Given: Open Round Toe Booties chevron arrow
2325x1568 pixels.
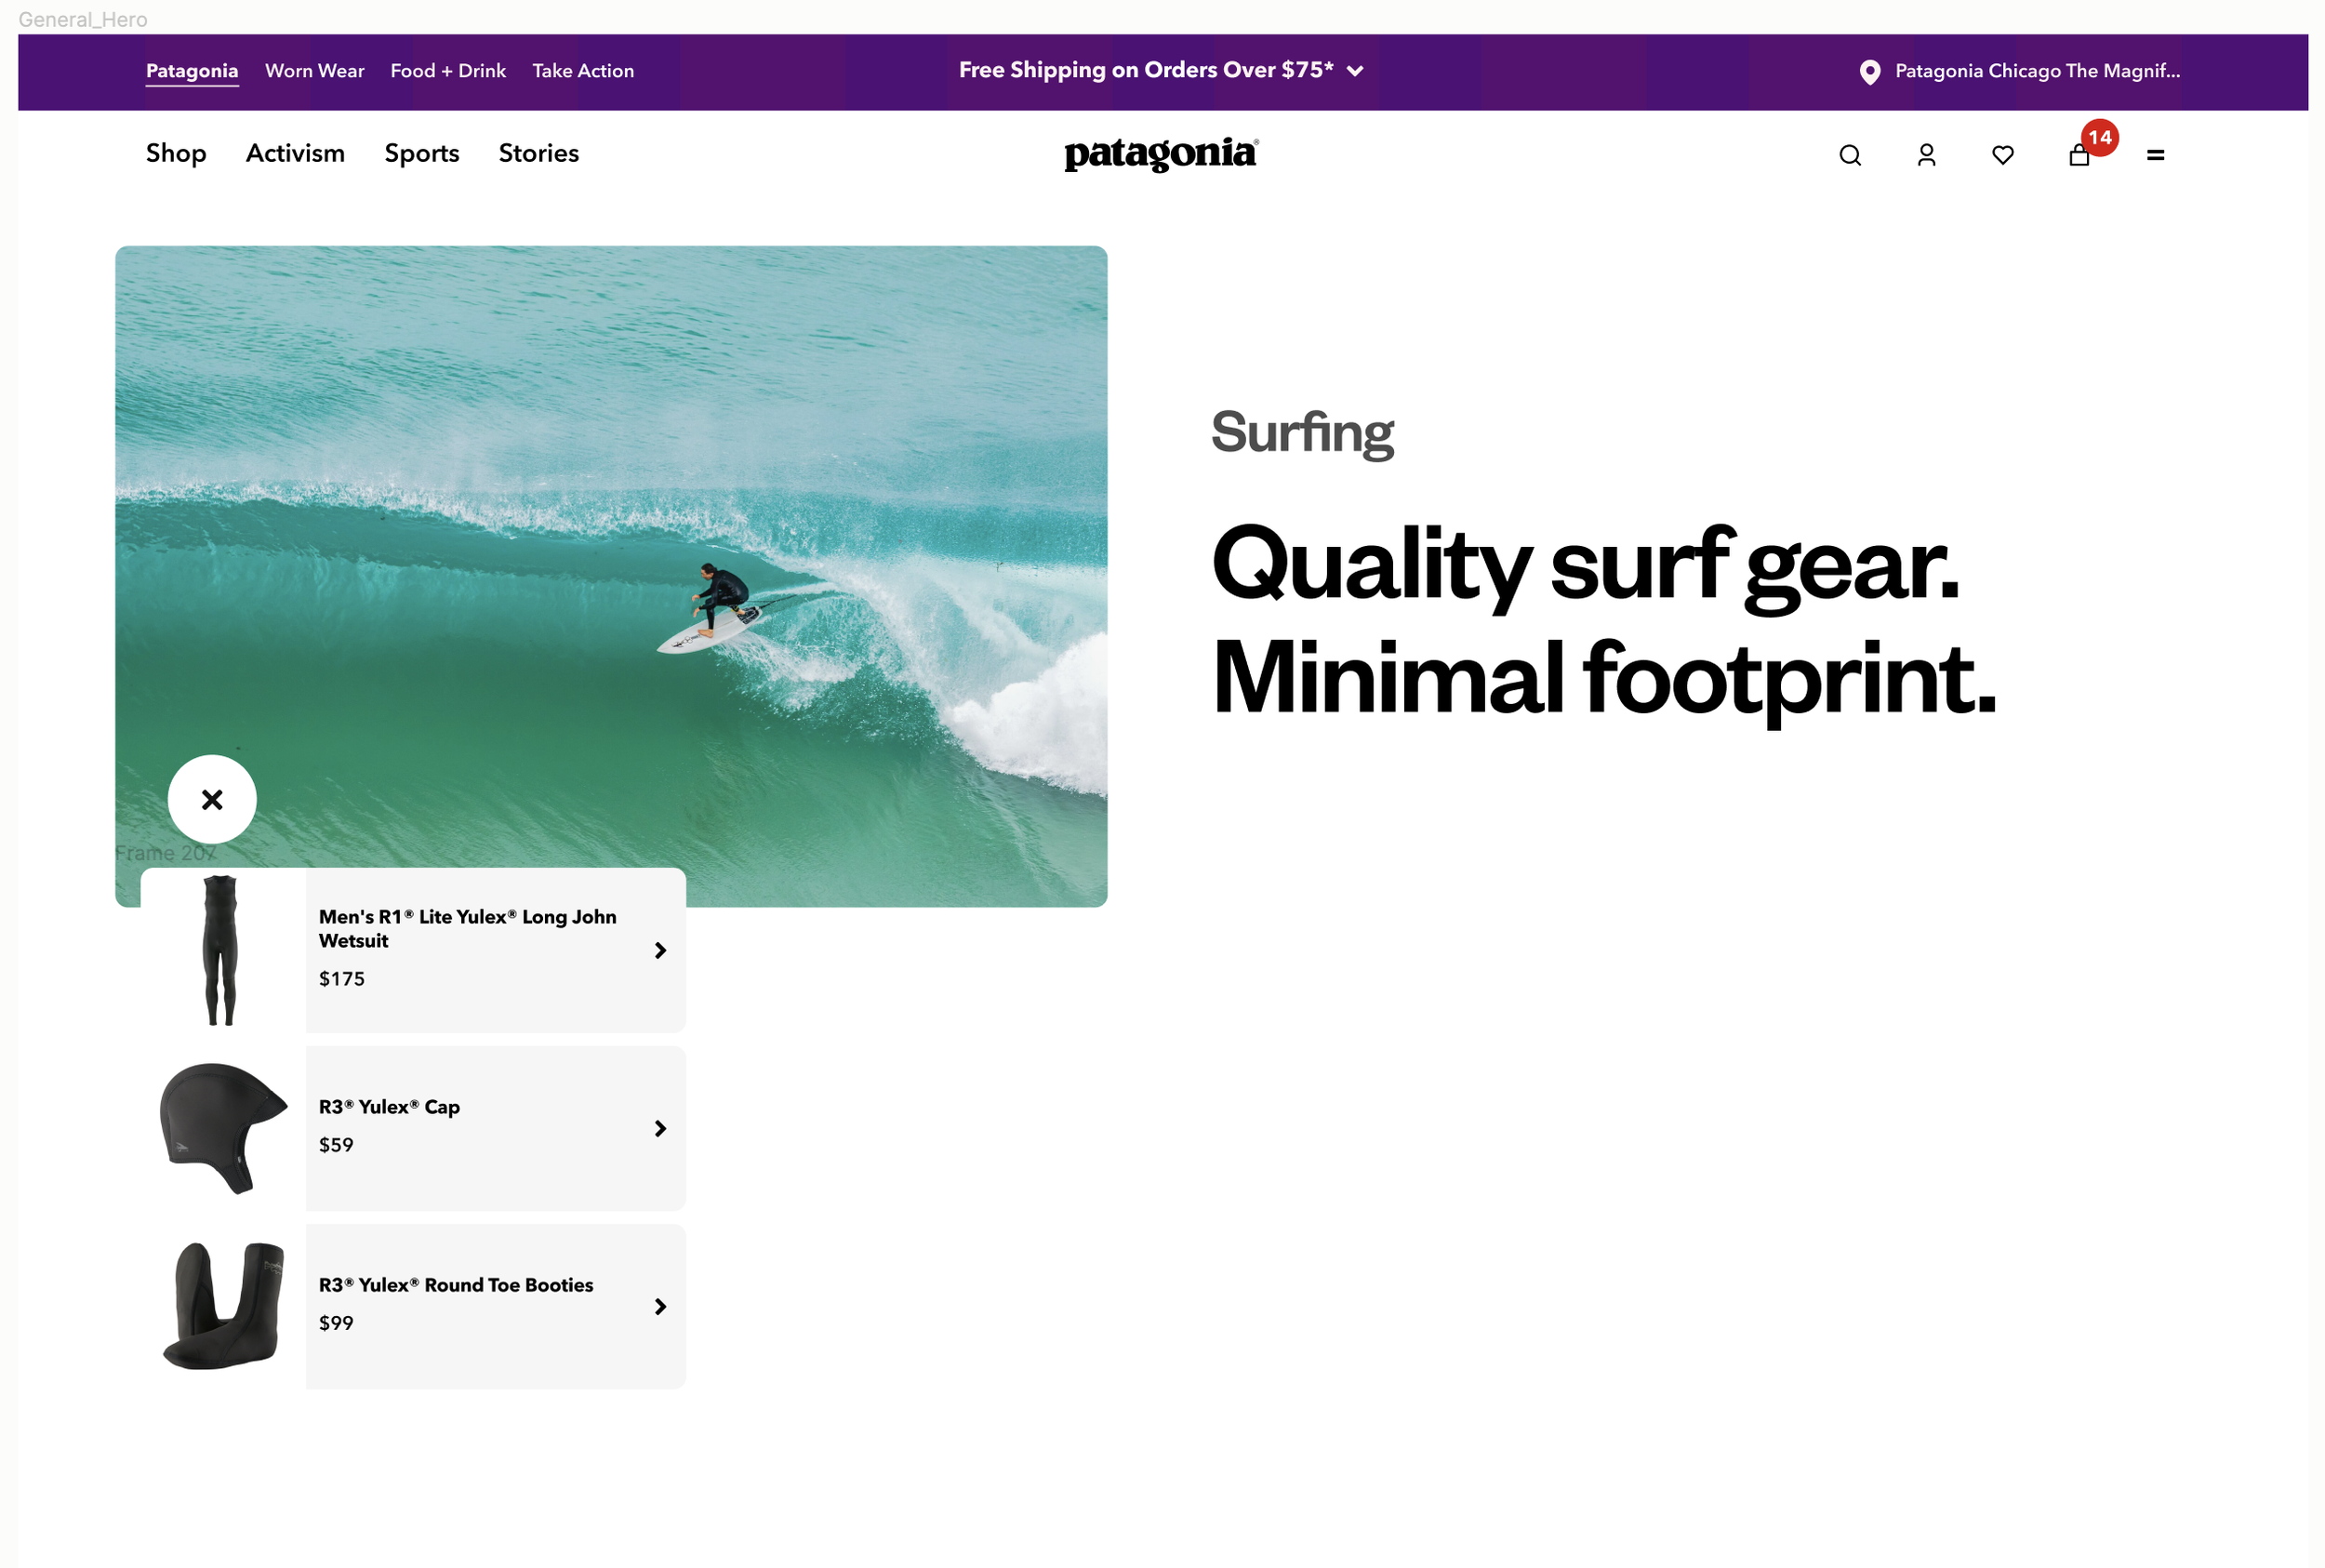Looking at the screenshot, I should [x=660, y=1306].
